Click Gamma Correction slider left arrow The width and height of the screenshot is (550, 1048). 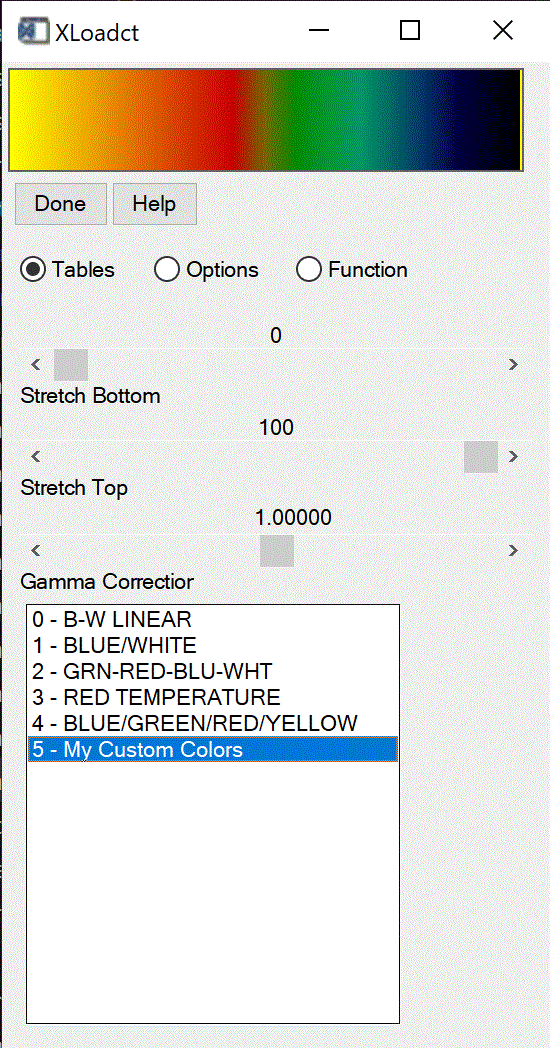pyautogui.click(x=37, y=551)
